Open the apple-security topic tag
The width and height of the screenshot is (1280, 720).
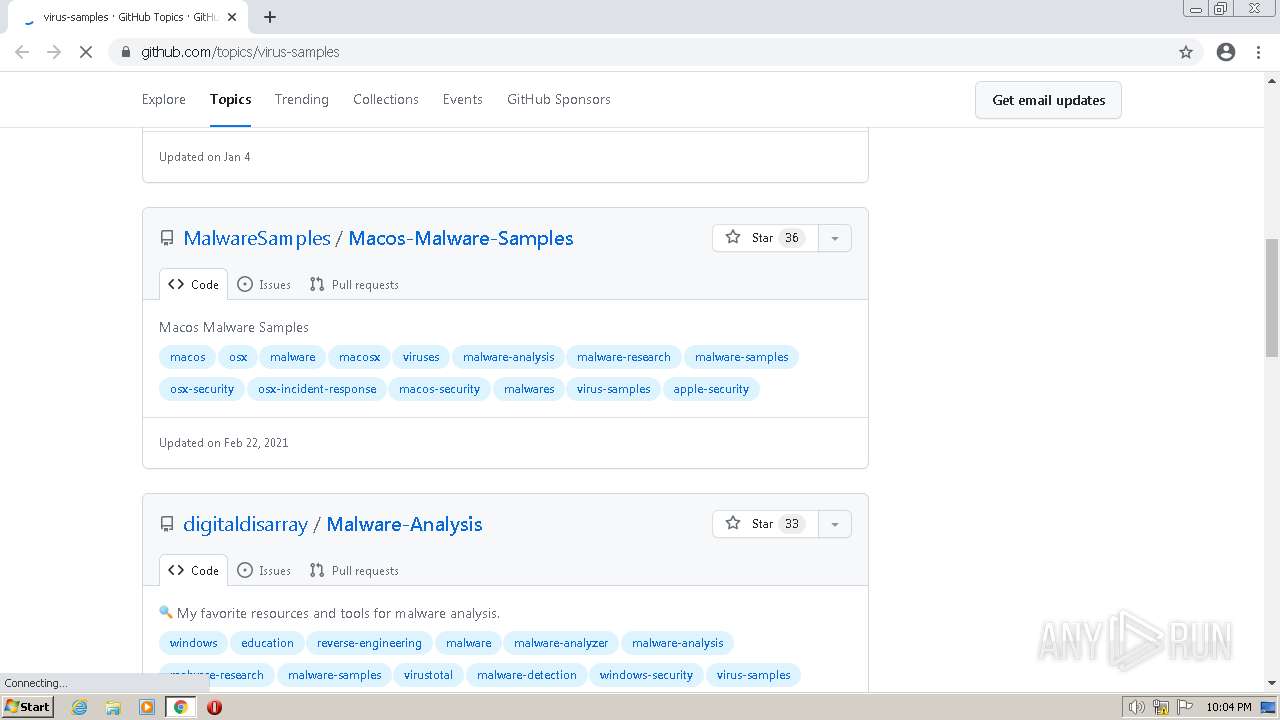(x=711, y=389)
